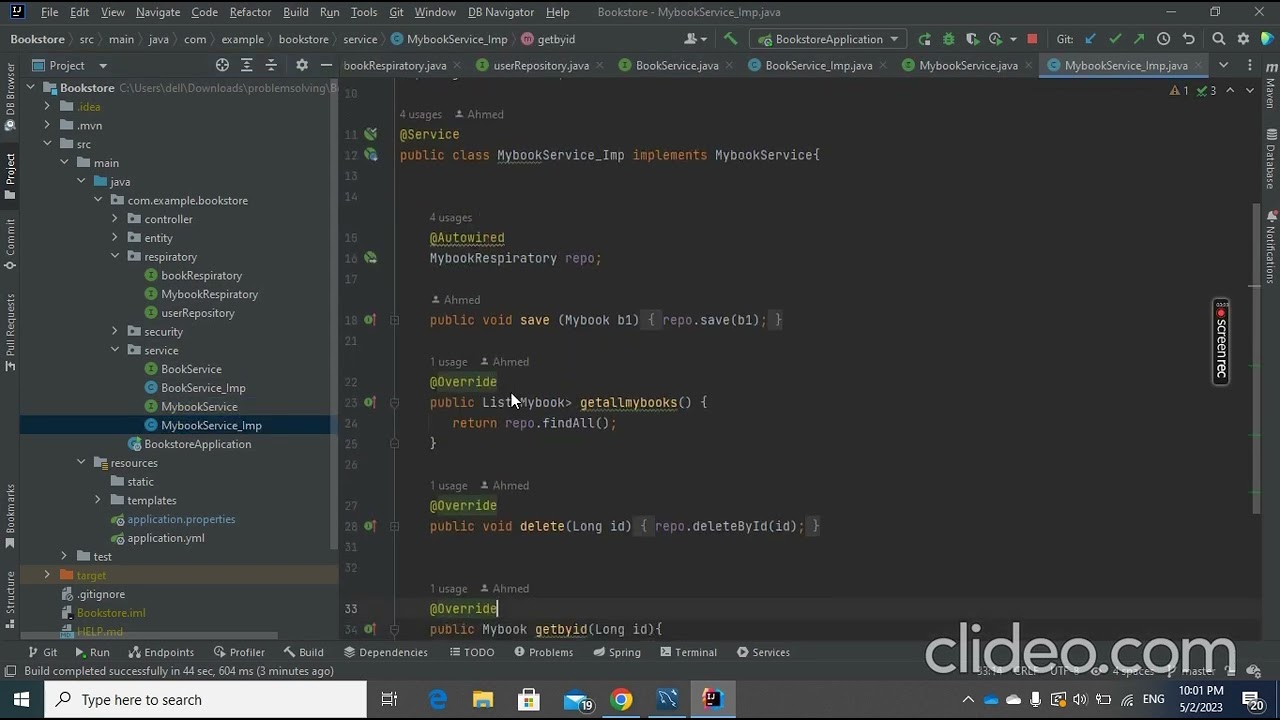The width and height of the screenshot is (1280, 720).
Task: Expand the target folder
Action: tap(47, 575)
